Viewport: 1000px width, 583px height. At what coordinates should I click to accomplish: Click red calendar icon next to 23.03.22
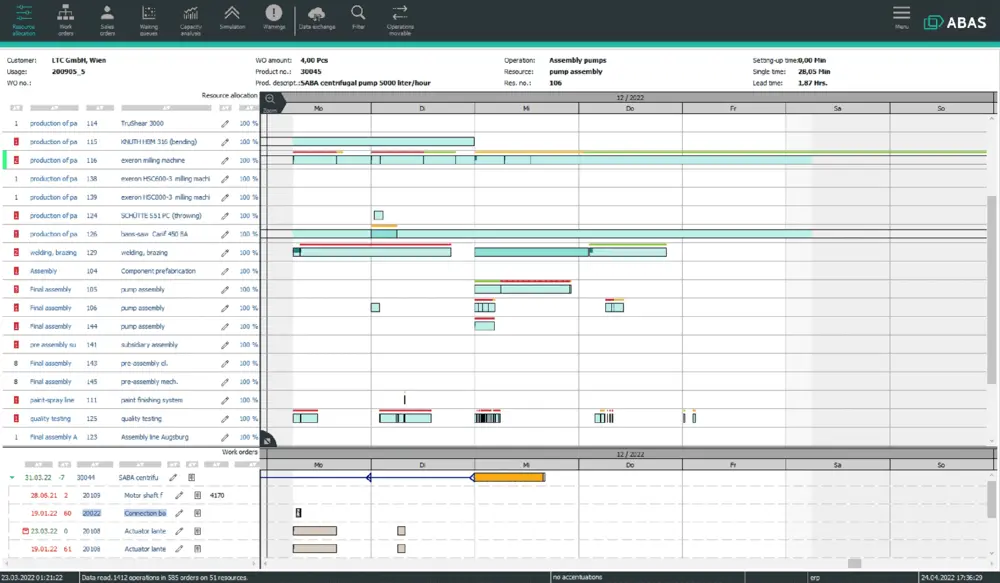tap(26, 531)
